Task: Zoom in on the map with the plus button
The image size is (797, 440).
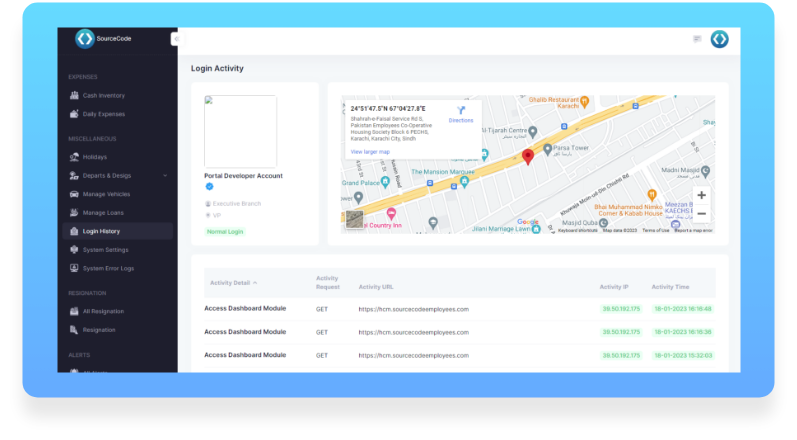Action: coord(701,195)
